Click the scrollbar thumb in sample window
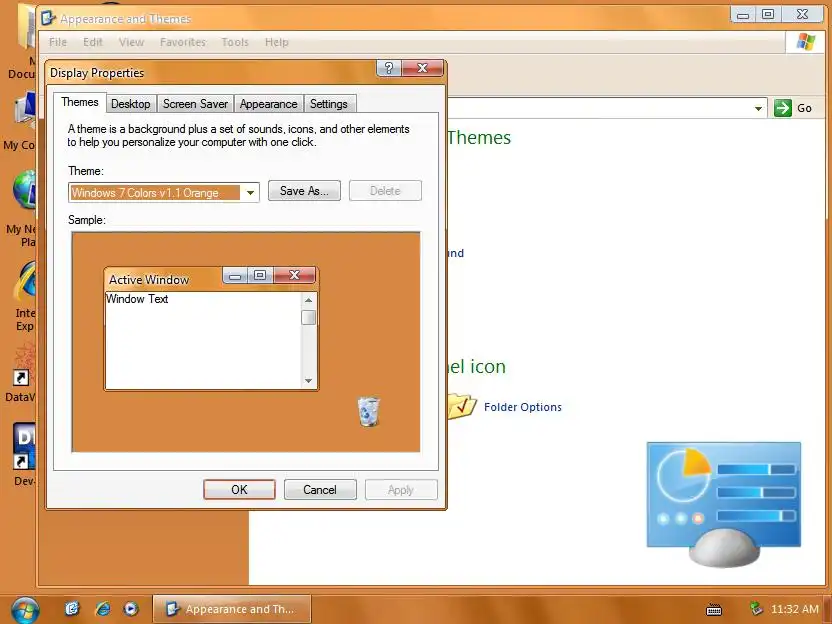This screenshot has height=624, width=832. pos(308,317)
